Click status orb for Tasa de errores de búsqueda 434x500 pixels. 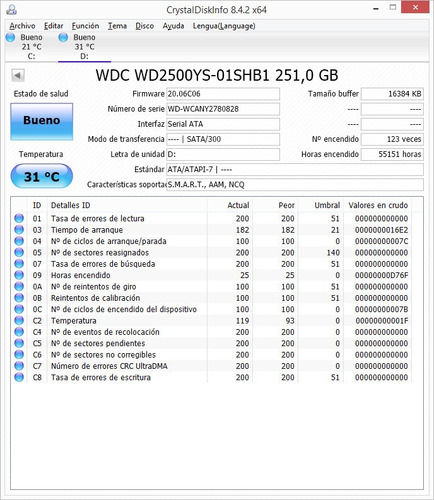(19, 264)
